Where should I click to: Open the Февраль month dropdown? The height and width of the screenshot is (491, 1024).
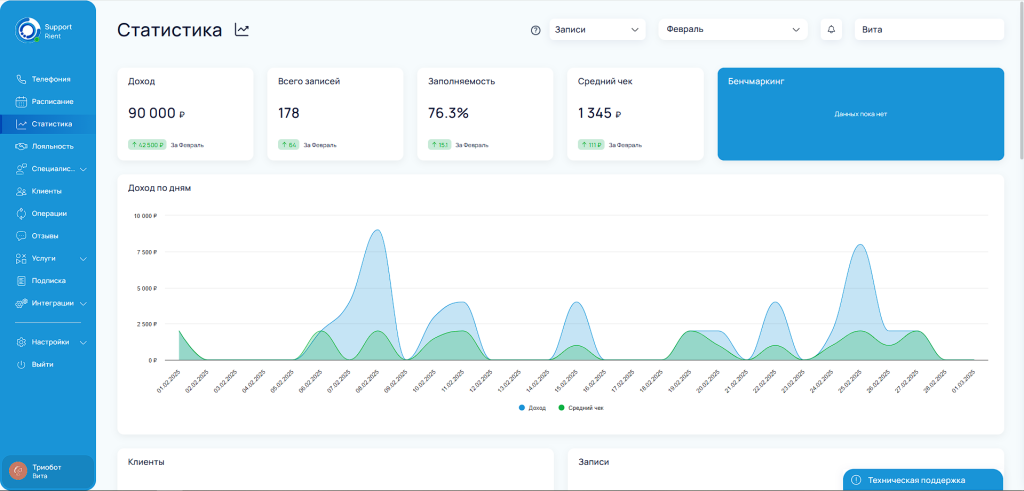click(x=732, y=30)
